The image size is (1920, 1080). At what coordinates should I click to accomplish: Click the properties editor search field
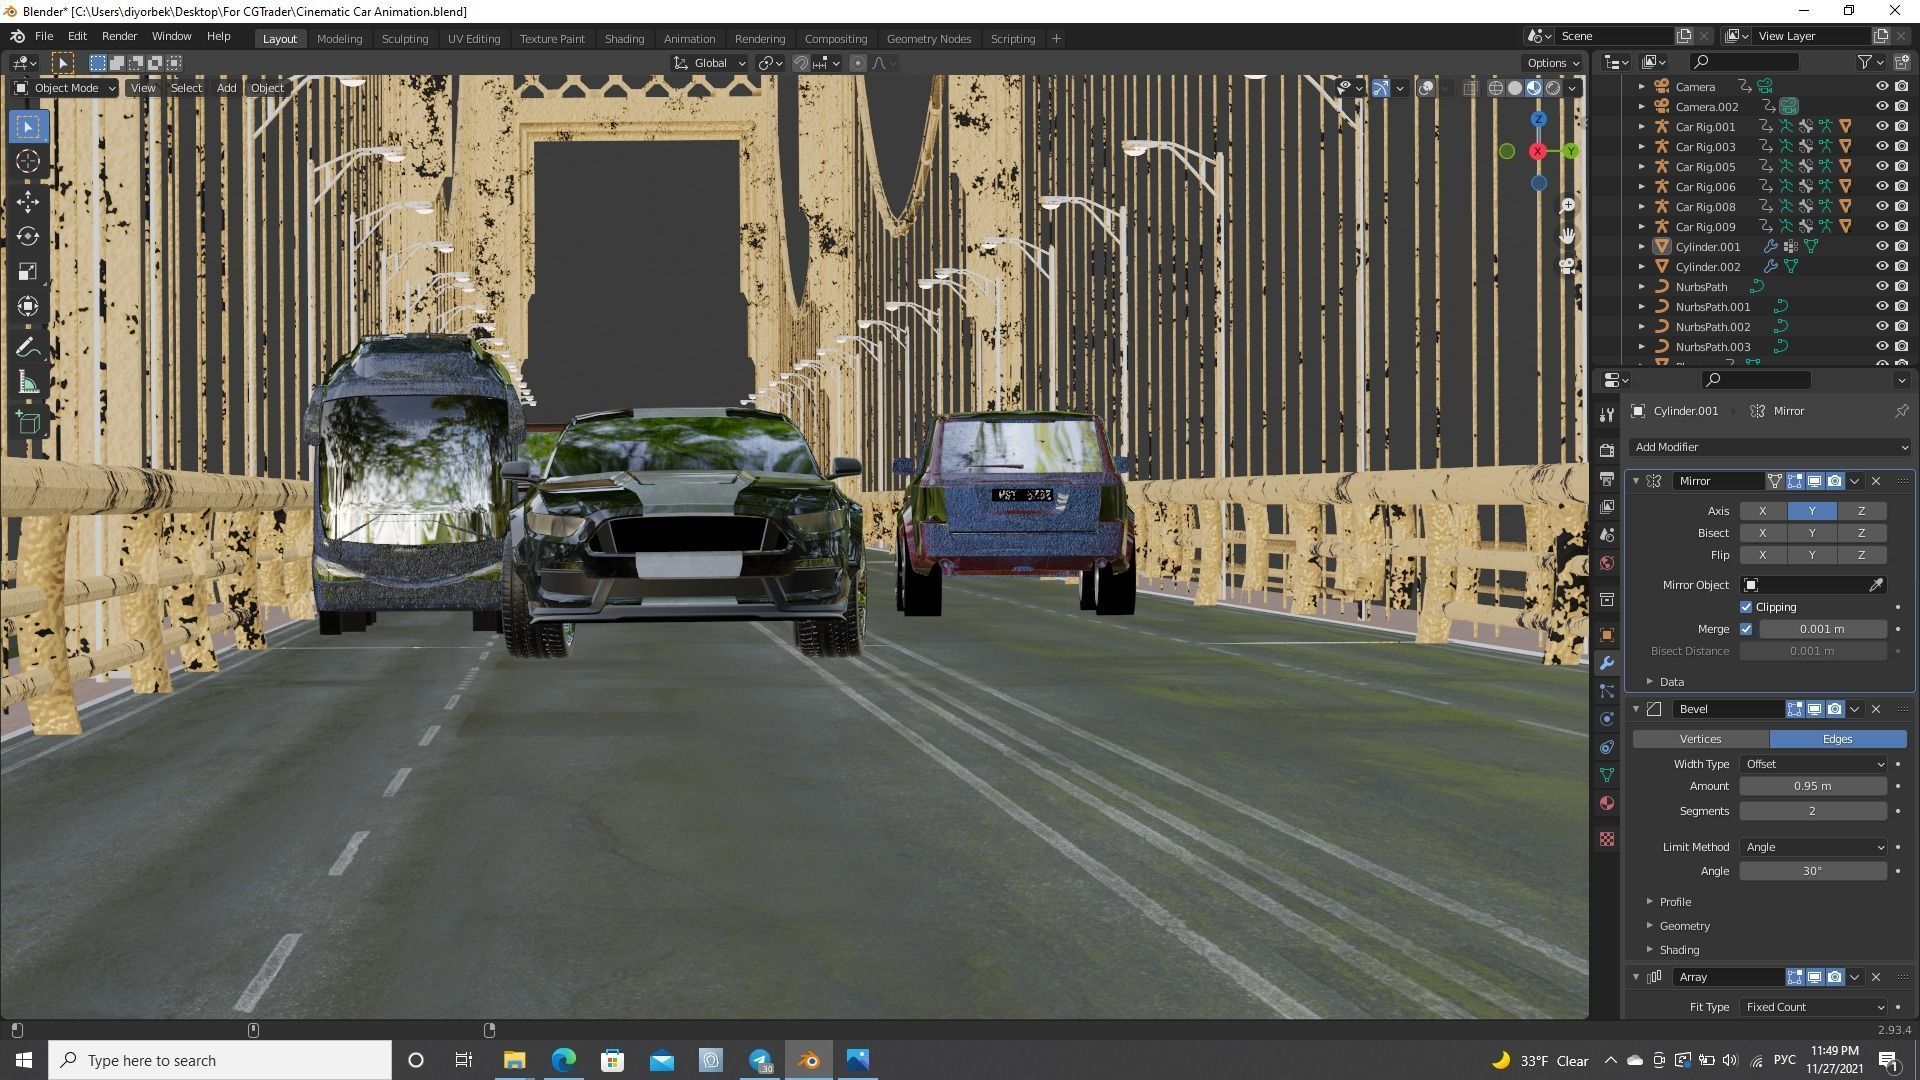coord(1756,380)
